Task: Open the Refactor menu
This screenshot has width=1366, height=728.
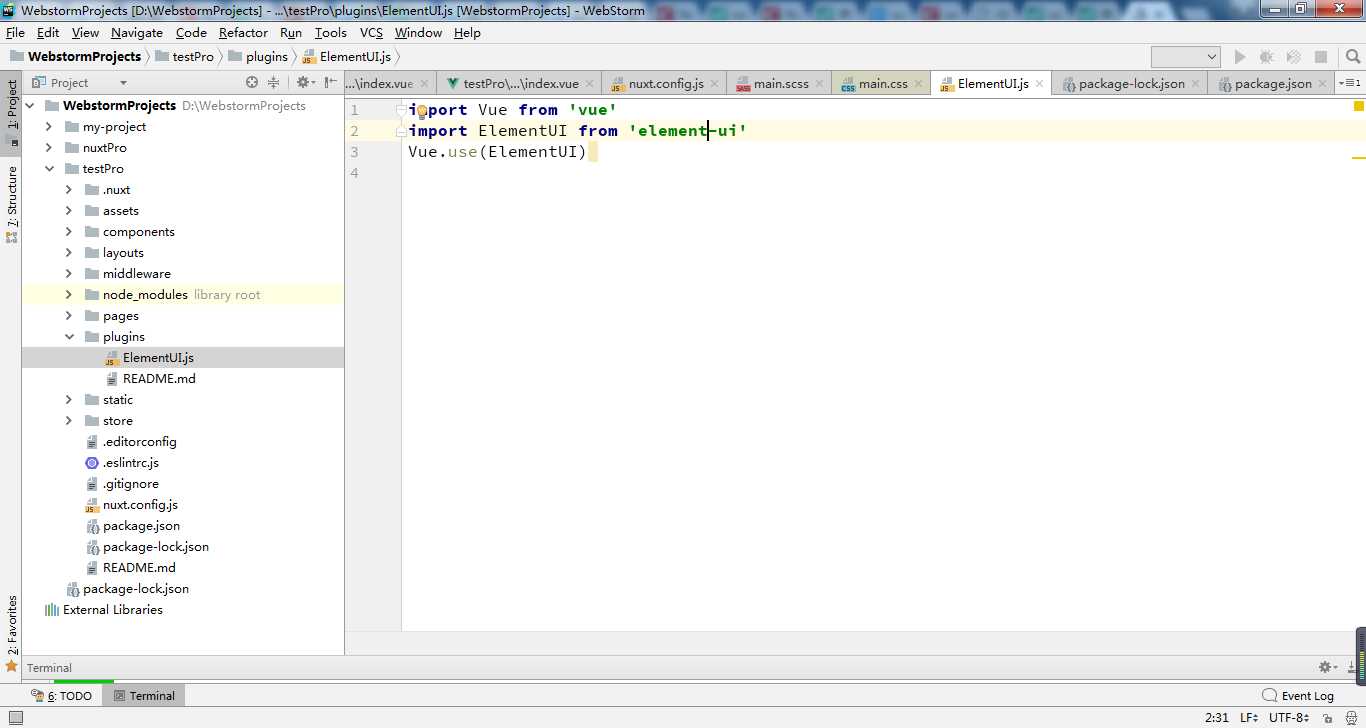Action: [243, 33]
